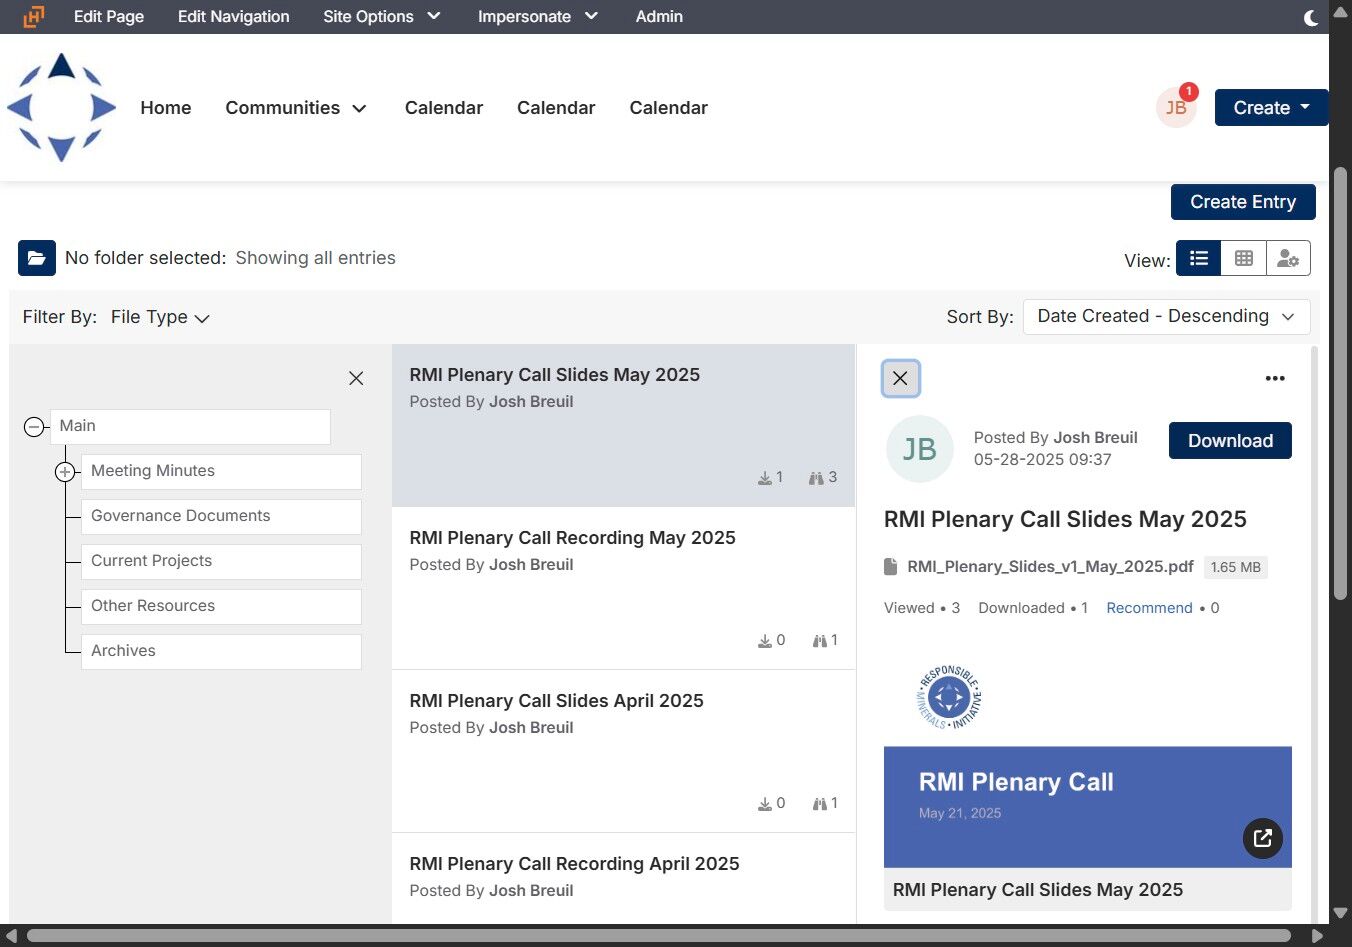Open the third Calendar nav item
Viewport: 1352px width, 947px height.
pyautogui.click(x=668, y=108)
